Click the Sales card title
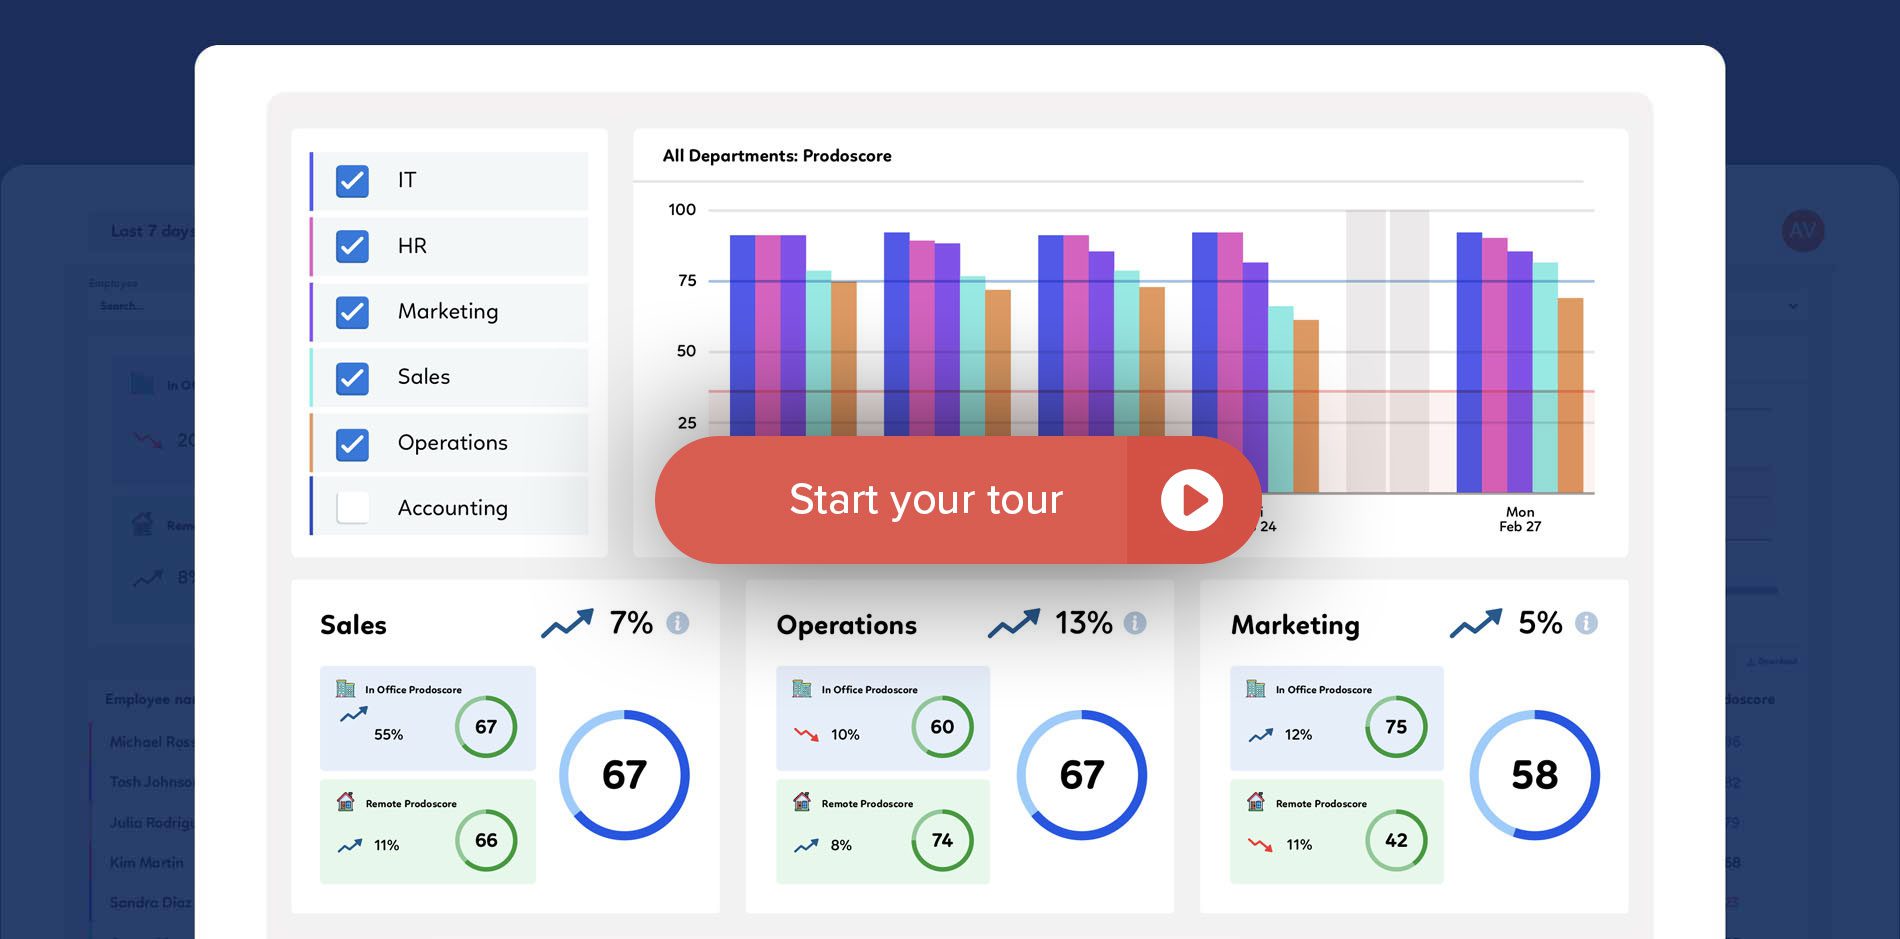Viewport: 1900px width, 939px height. coord(353,625)
